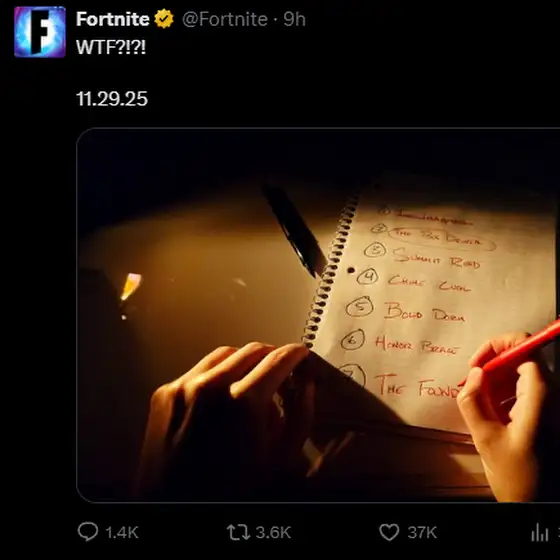Click the black pen in the photo
The height and width of the screenshot is (560, 560).
295,230
